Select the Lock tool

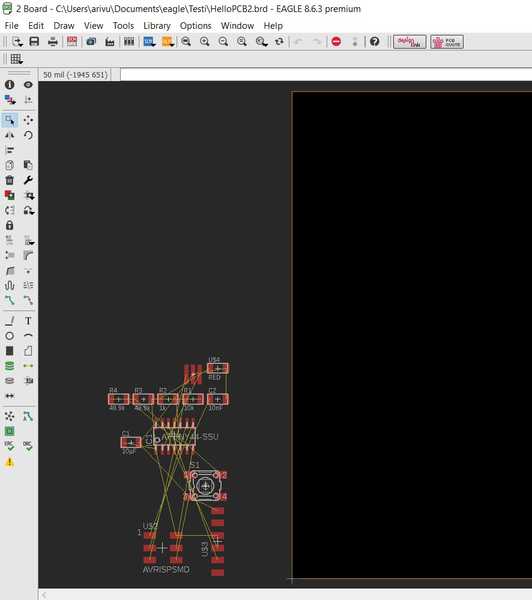click(x=10, y=225)
